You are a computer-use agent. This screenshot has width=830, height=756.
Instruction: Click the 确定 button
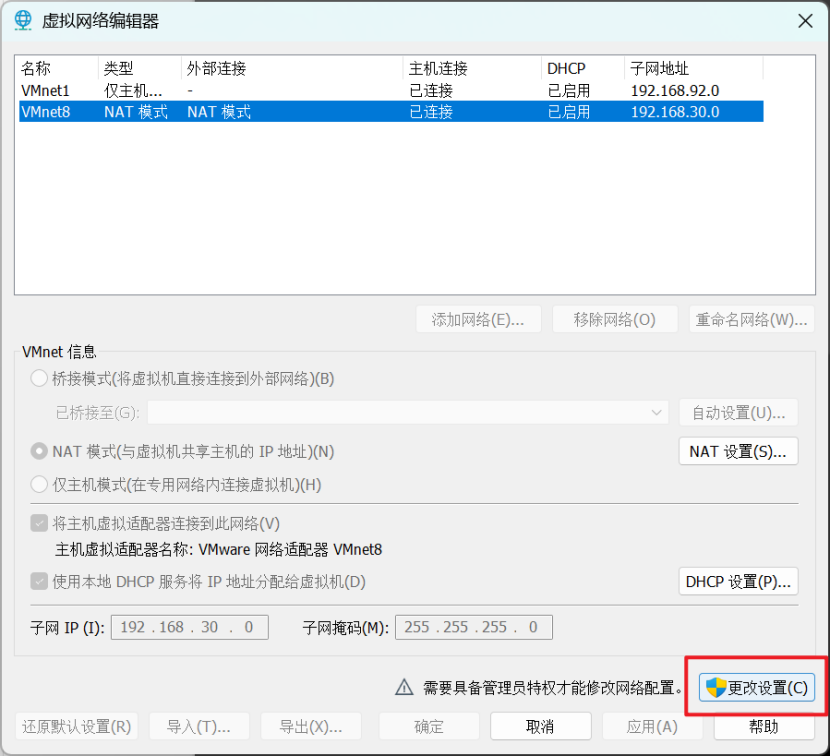(x=429, y=726)
